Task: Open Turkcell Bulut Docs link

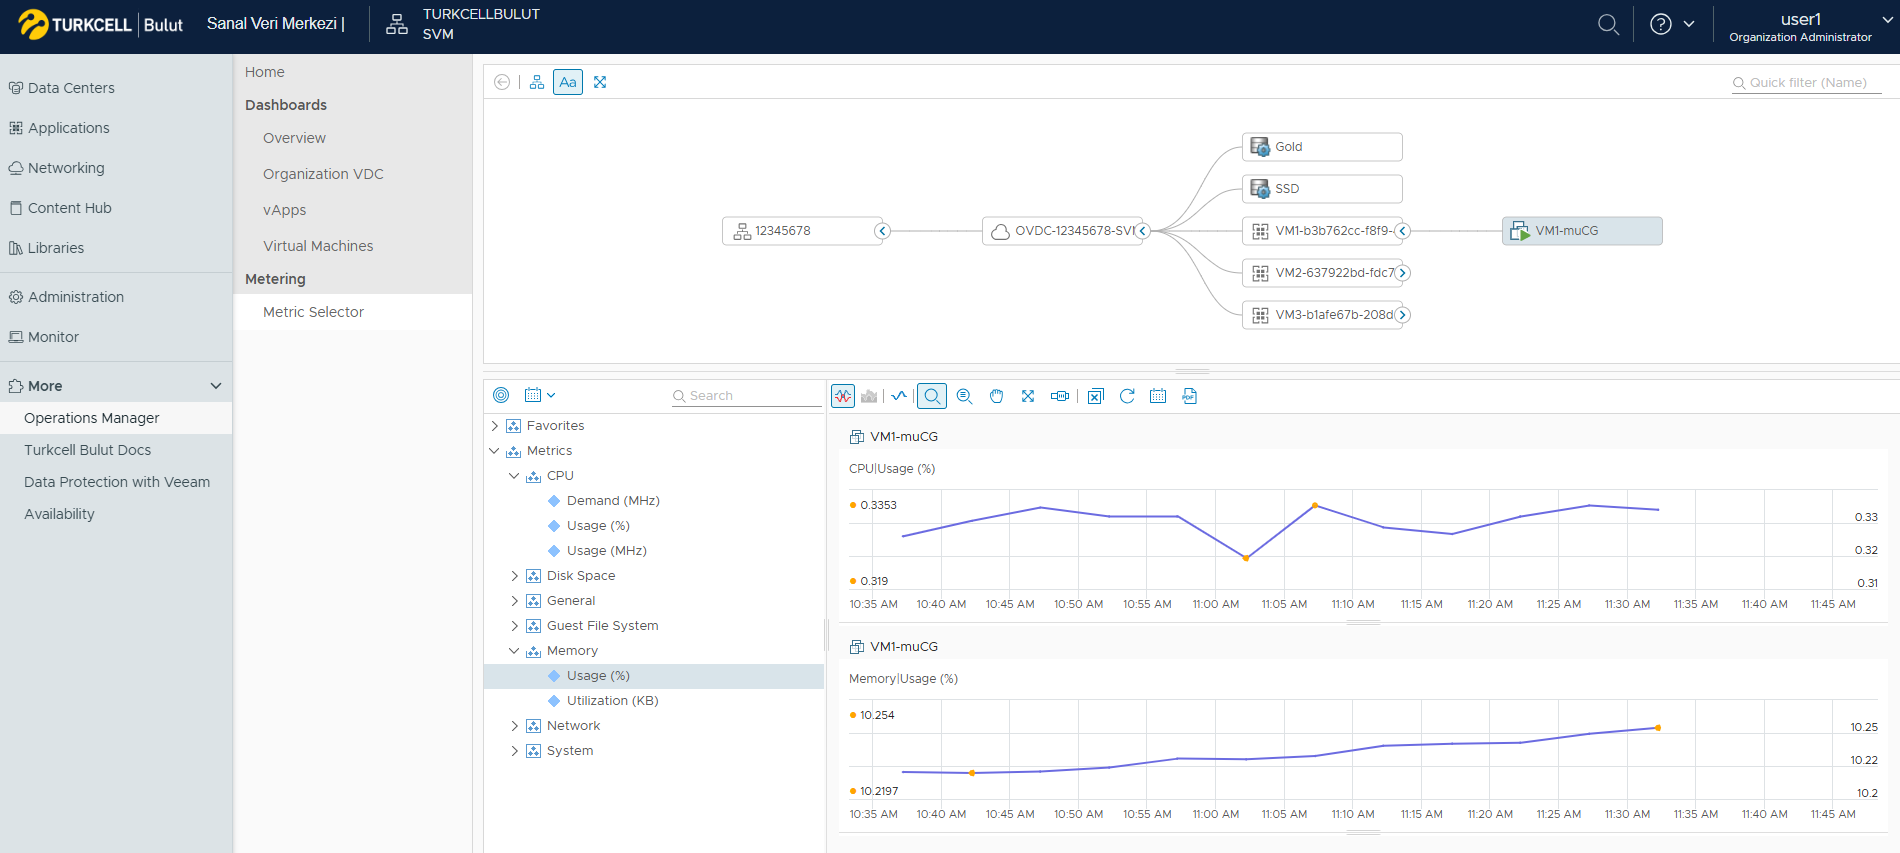Action: (x=88, y=450)
